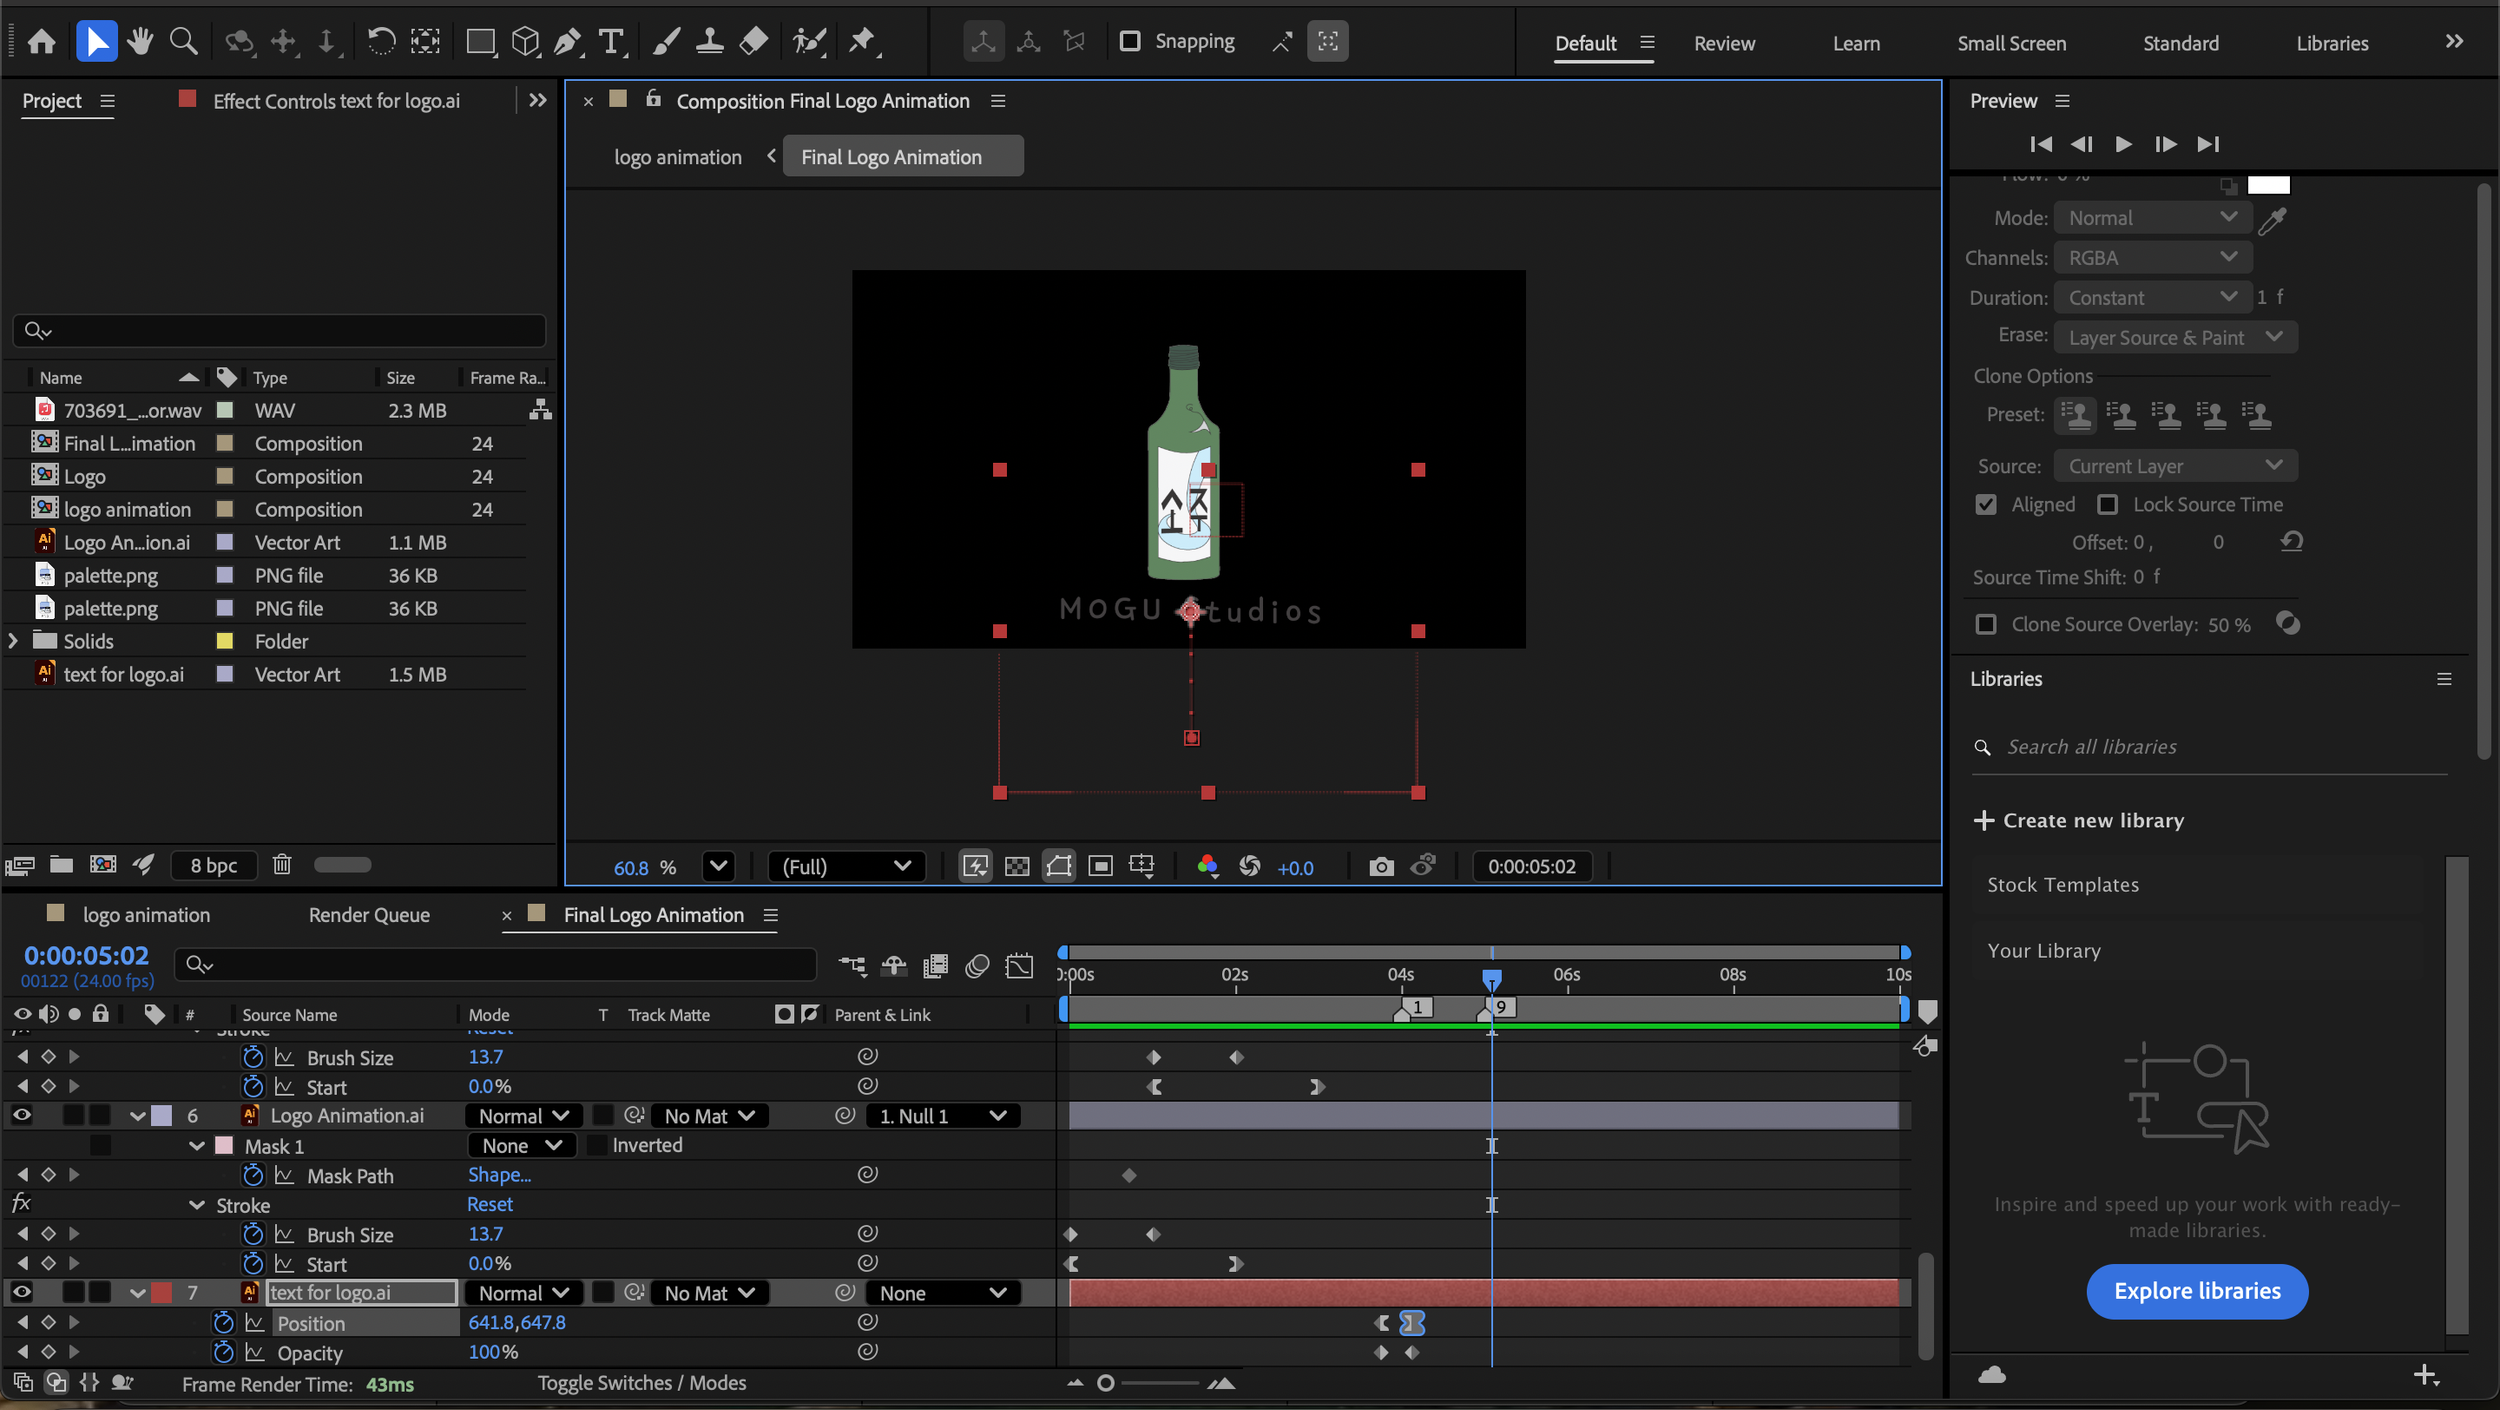The height and width of the screenshot is (1410, 2500).
Task: Switch to the Render Queue tab
Action: point(368,914)
